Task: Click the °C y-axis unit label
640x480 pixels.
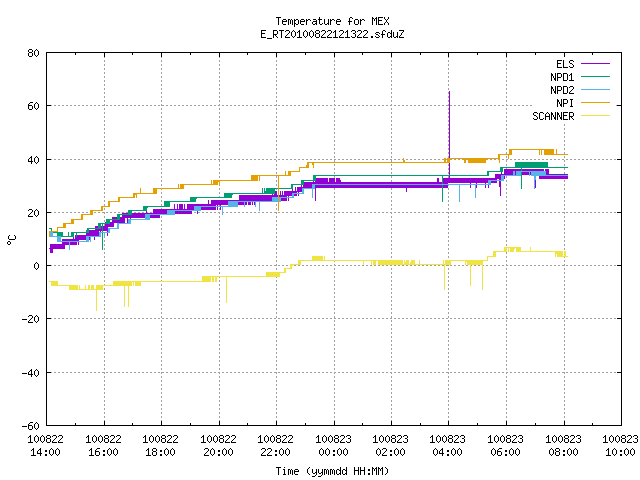Action: [11, 240]
